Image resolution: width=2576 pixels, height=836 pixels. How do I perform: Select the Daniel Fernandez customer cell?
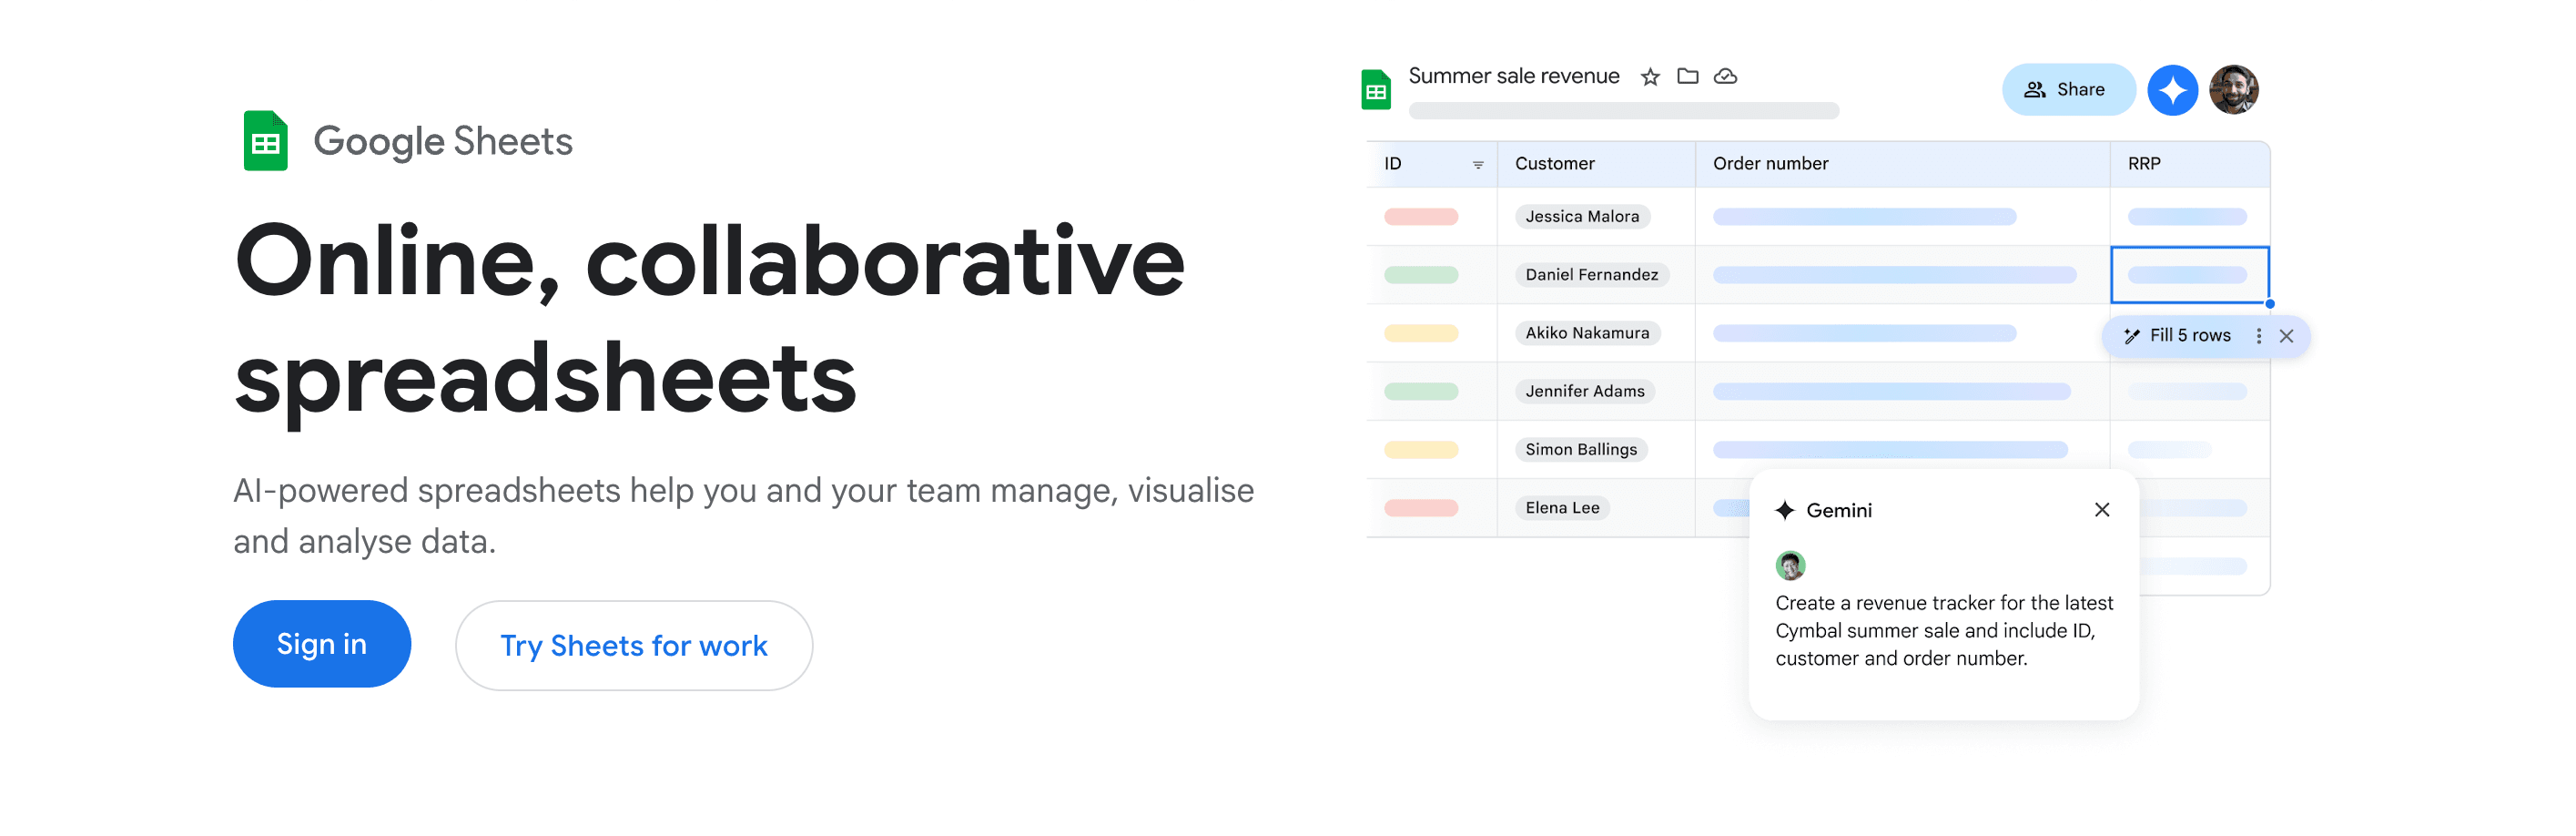click(x=1592, y=275)
